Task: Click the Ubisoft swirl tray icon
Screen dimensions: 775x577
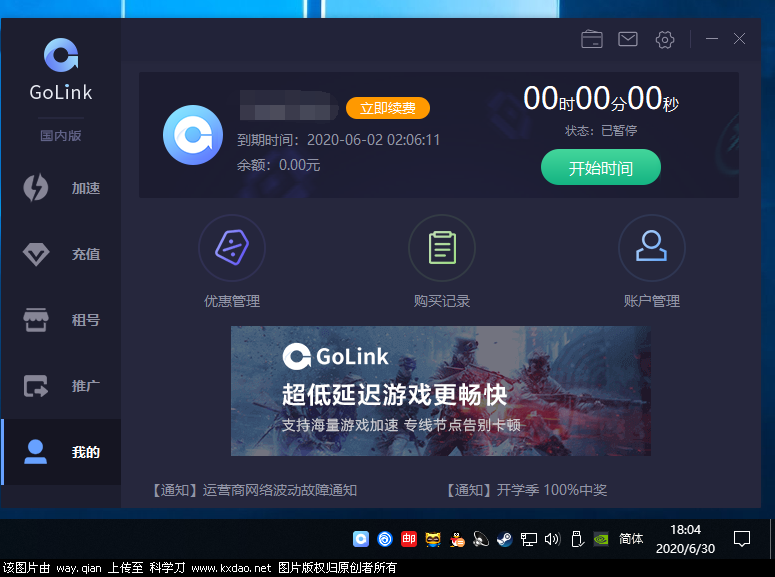Action: click(385, 538)
